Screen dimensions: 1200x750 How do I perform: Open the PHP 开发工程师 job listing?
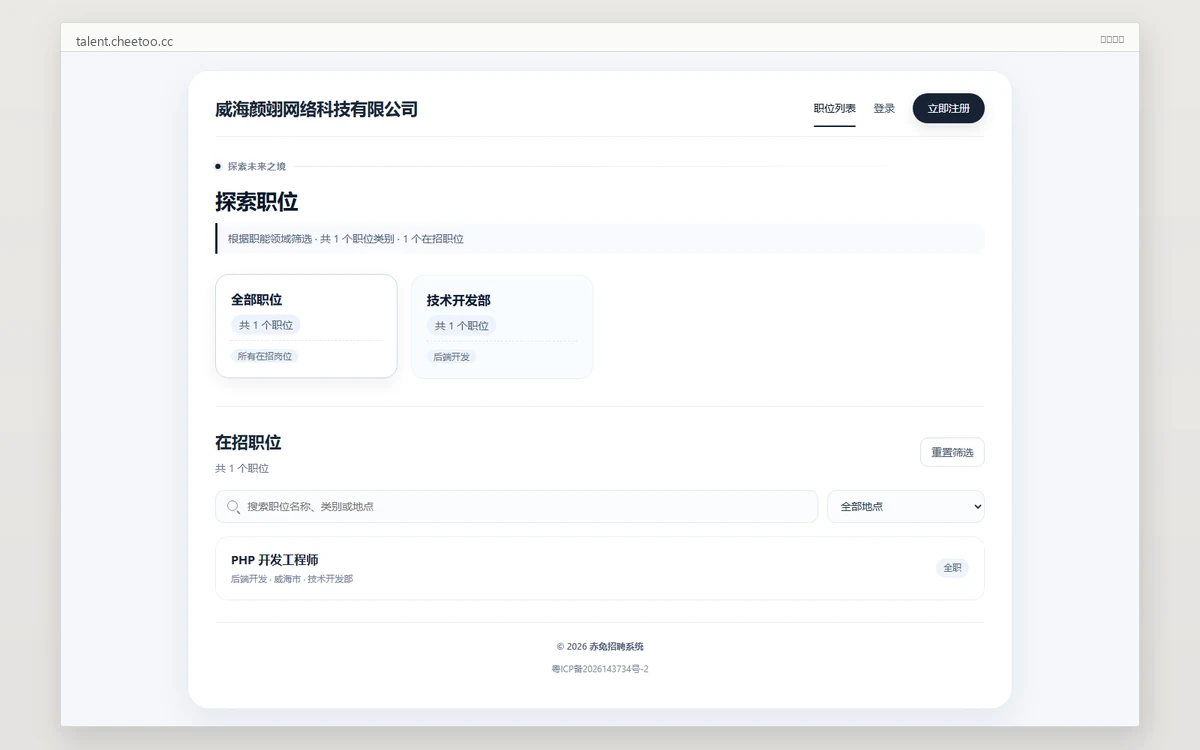[600, 568]
